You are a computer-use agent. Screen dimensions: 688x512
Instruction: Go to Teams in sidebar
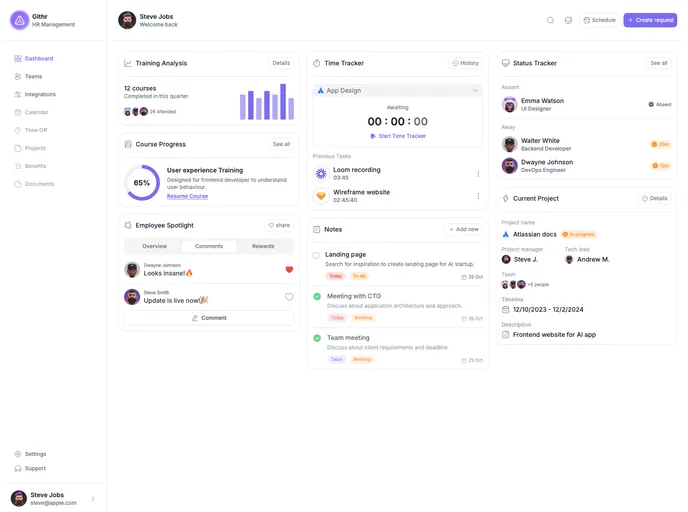[29, 76]
